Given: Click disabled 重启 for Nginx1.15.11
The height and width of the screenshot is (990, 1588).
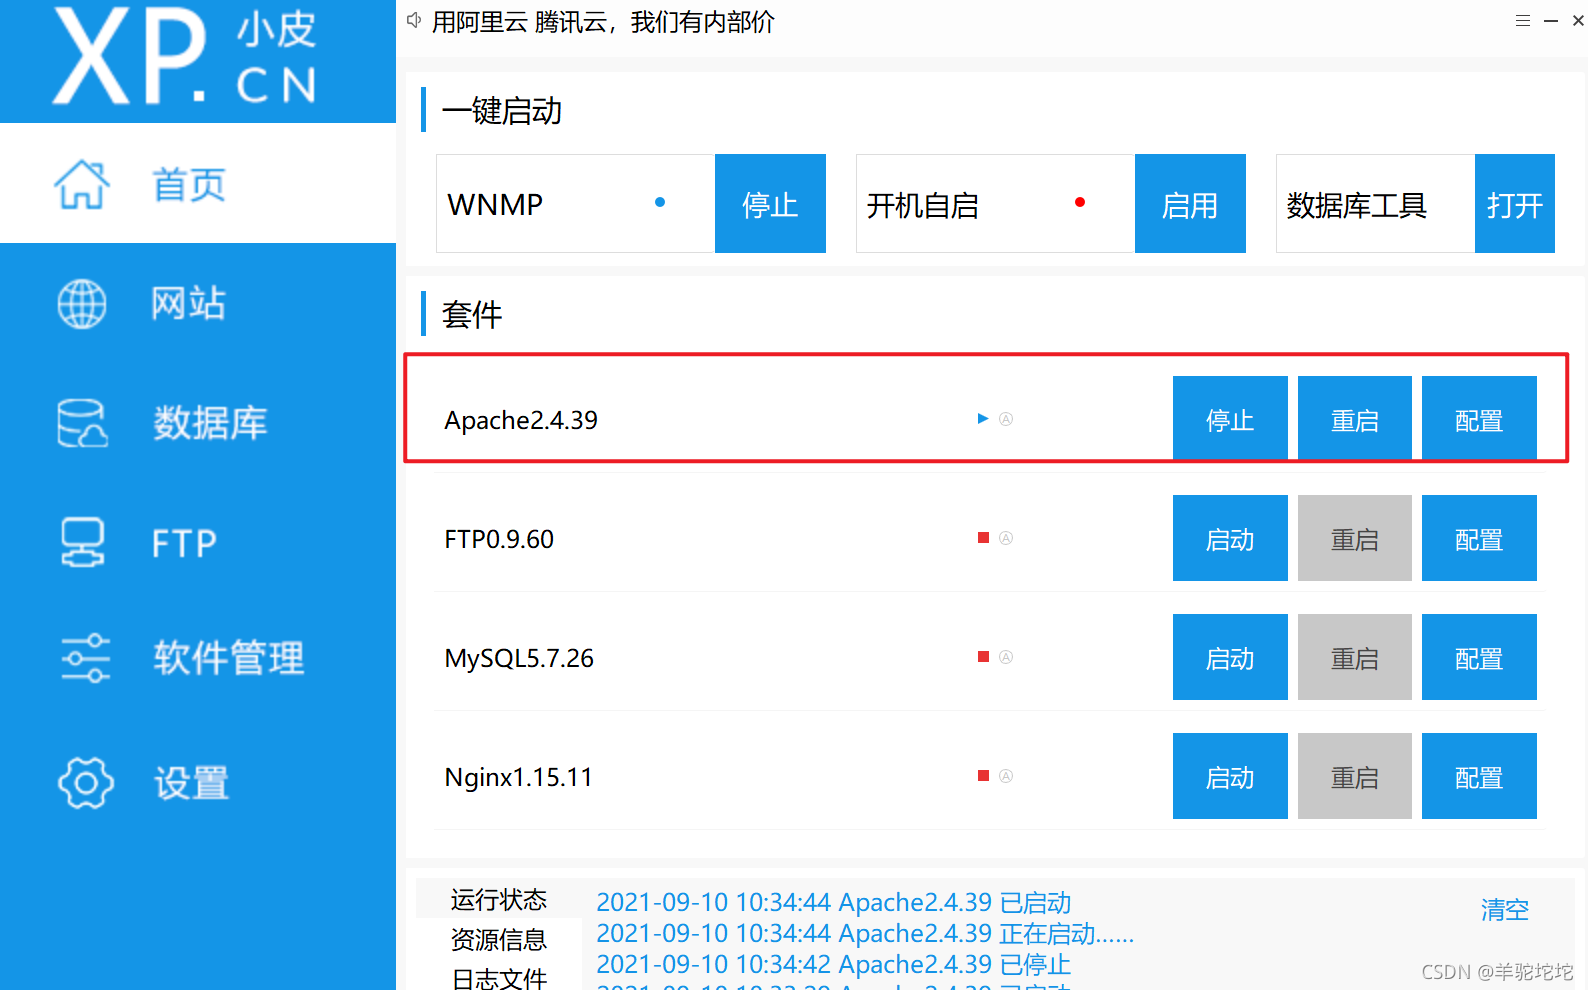Looking at the screenshot, I should [x=1355, y=776].
